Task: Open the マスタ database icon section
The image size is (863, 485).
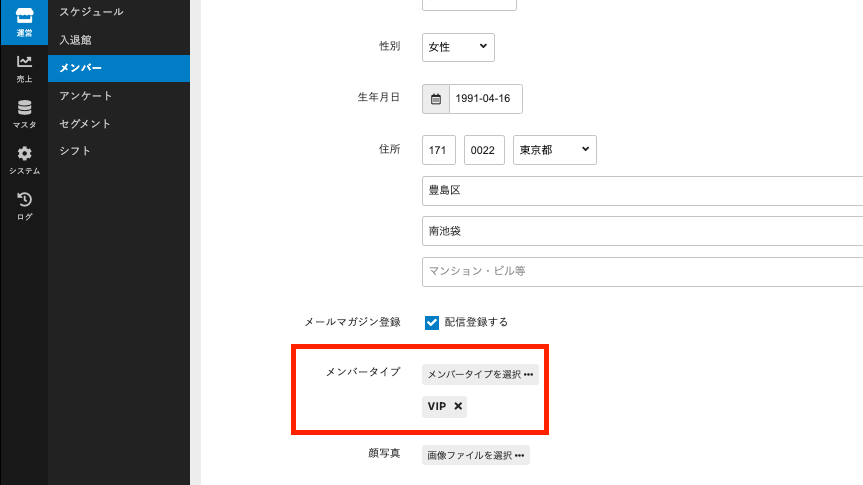Action: (24, 114)
